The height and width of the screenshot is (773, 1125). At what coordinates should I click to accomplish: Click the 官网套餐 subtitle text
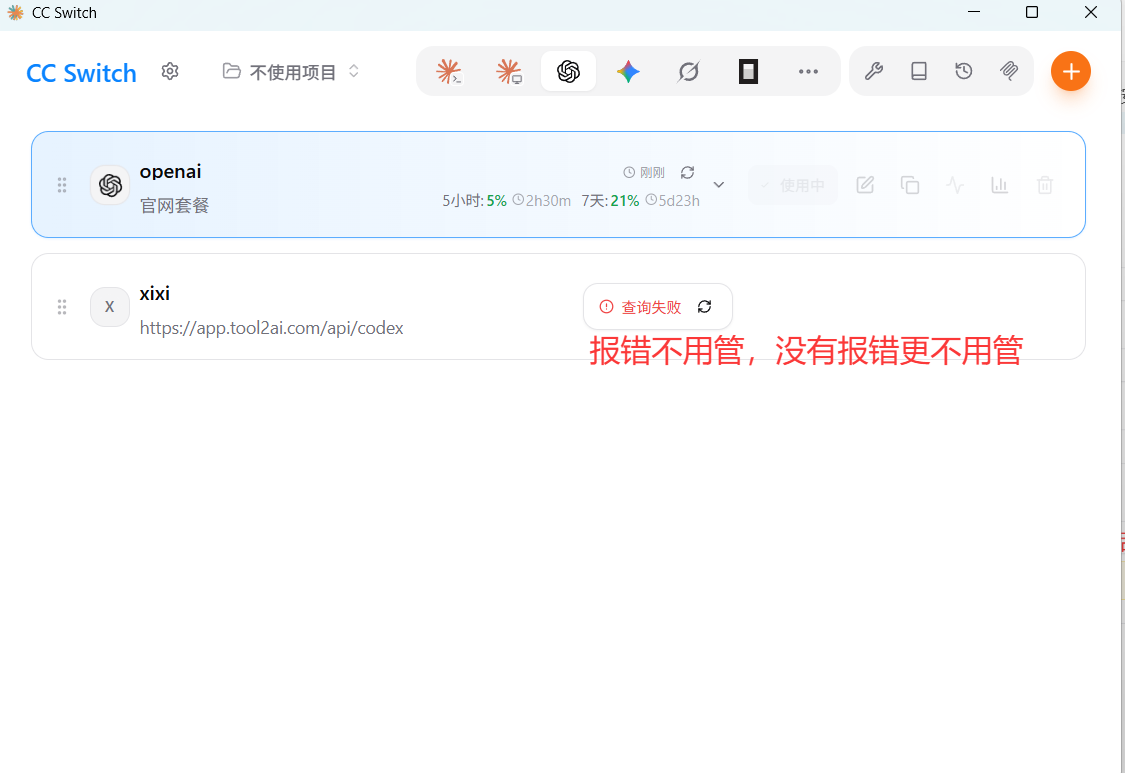click(174, 206)
